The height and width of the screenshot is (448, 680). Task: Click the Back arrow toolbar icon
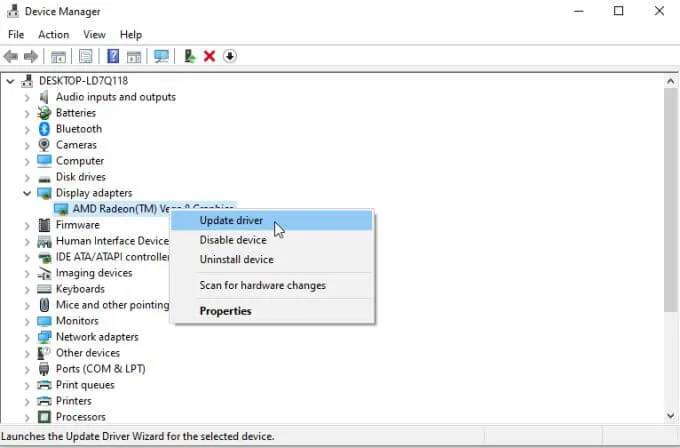pos(11,56)
